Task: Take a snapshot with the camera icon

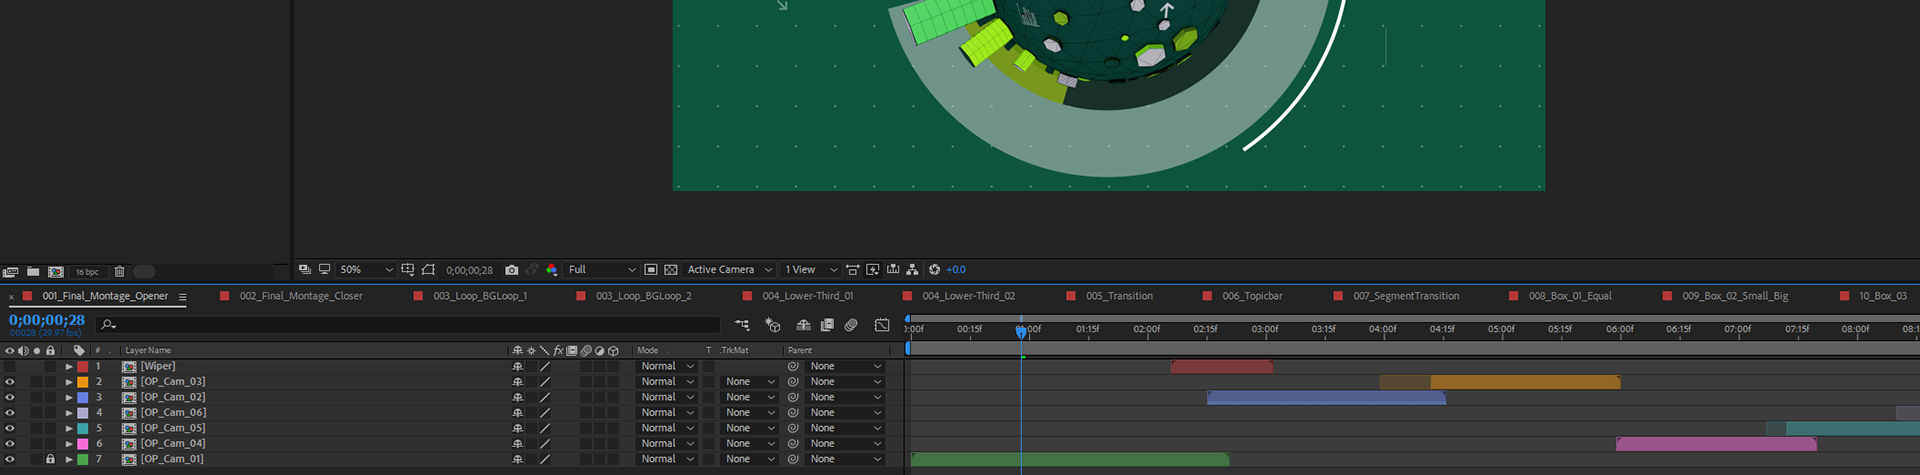Action: click(512, 270)
